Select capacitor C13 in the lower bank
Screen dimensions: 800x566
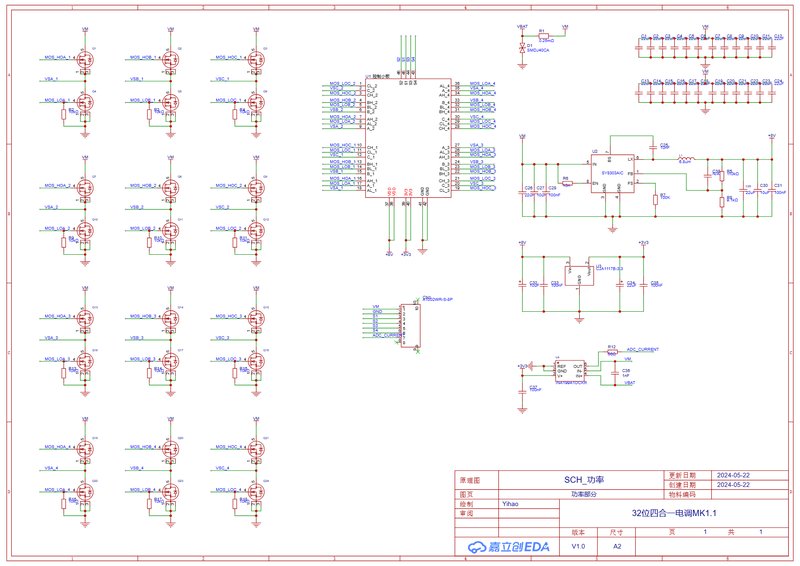639,92
